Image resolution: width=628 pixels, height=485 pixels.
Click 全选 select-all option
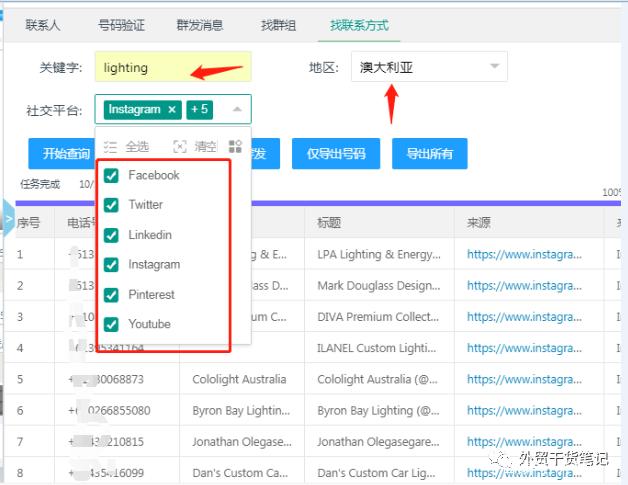click(x=137, y=147)
